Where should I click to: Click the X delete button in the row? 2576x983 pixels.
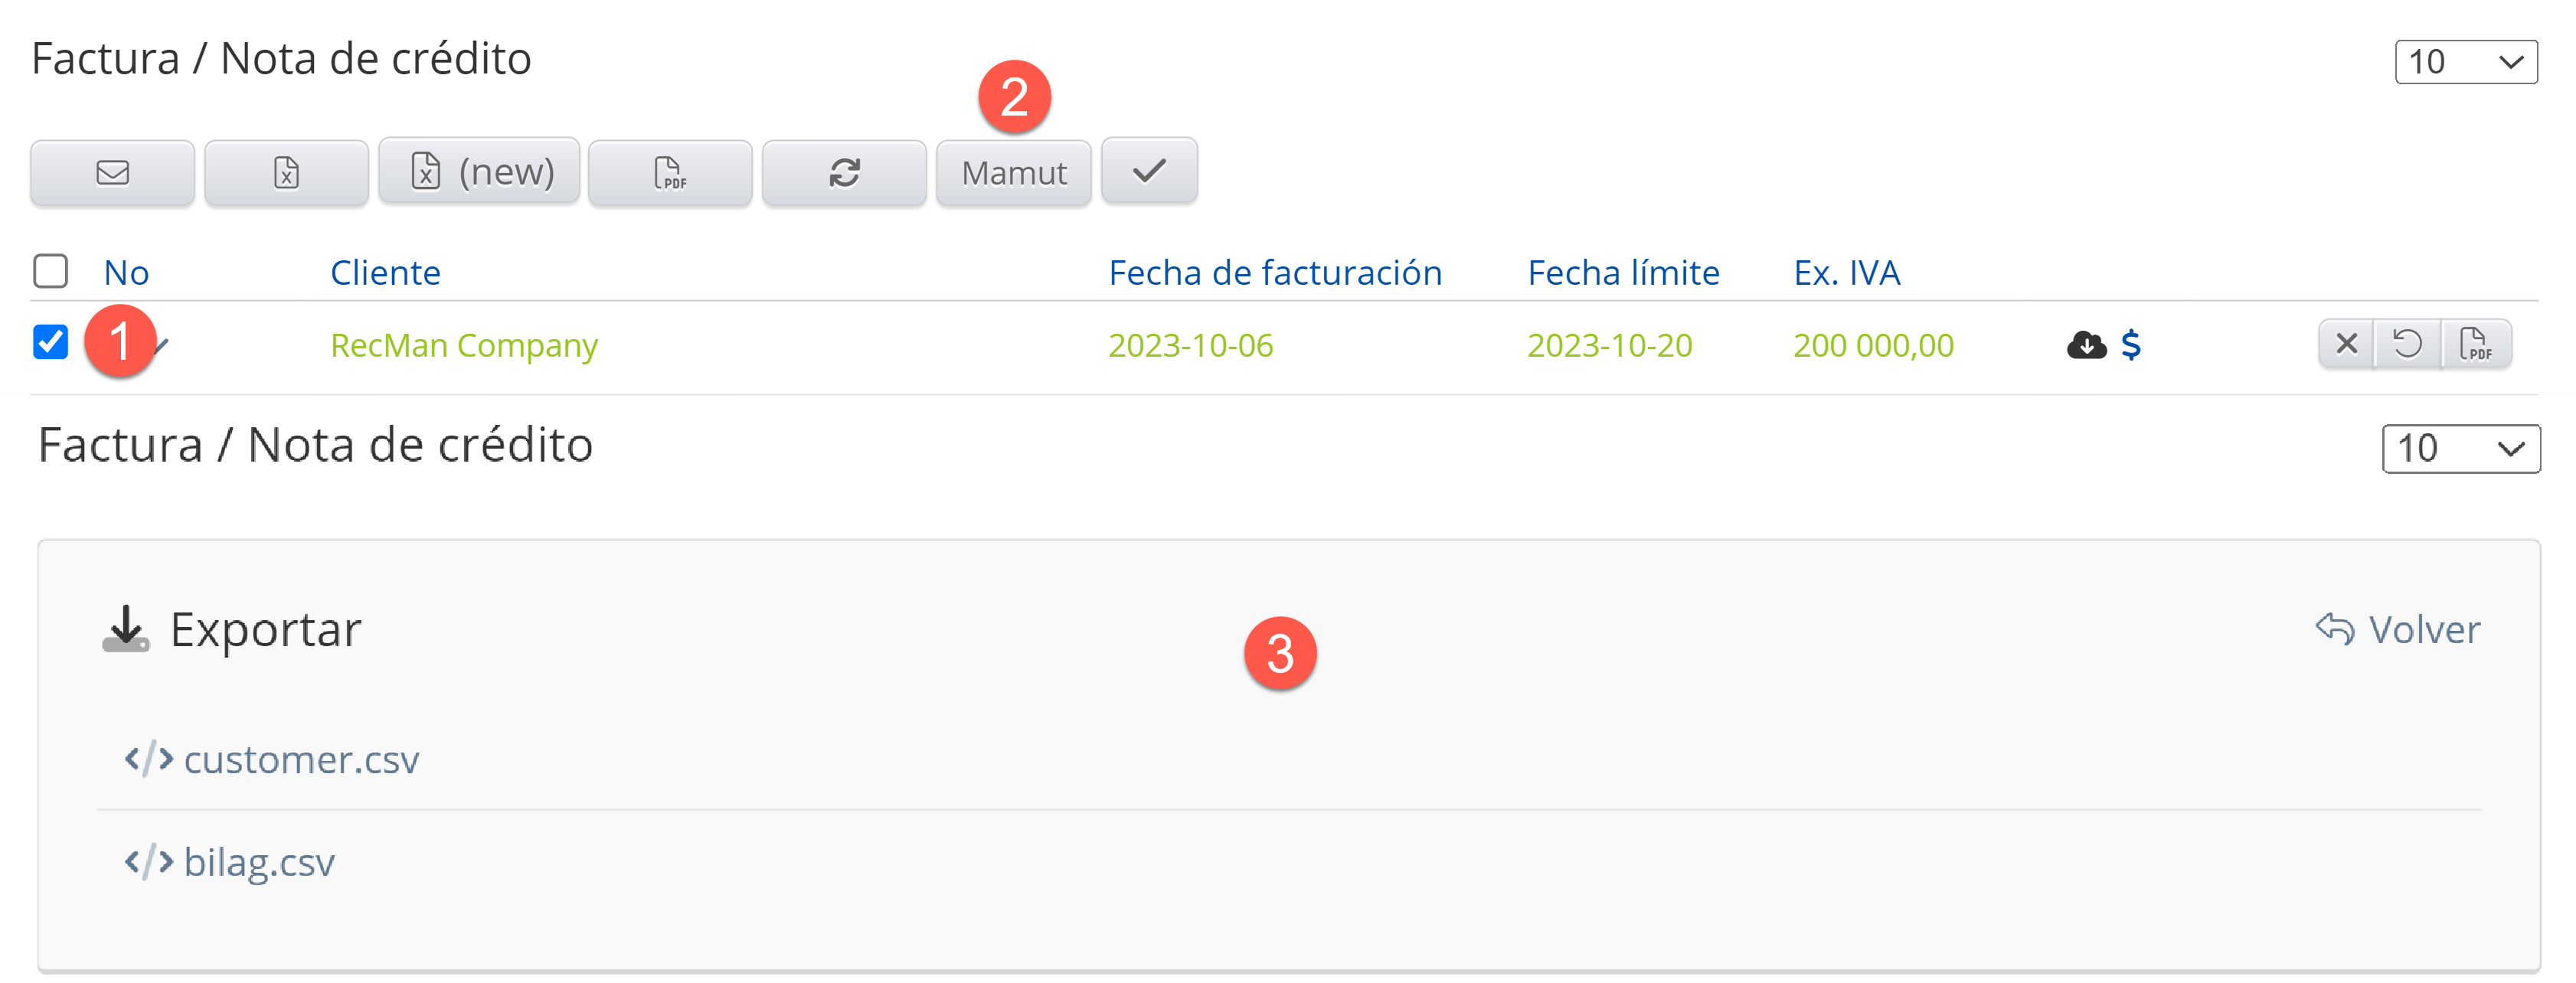(x=2346, y=344)
